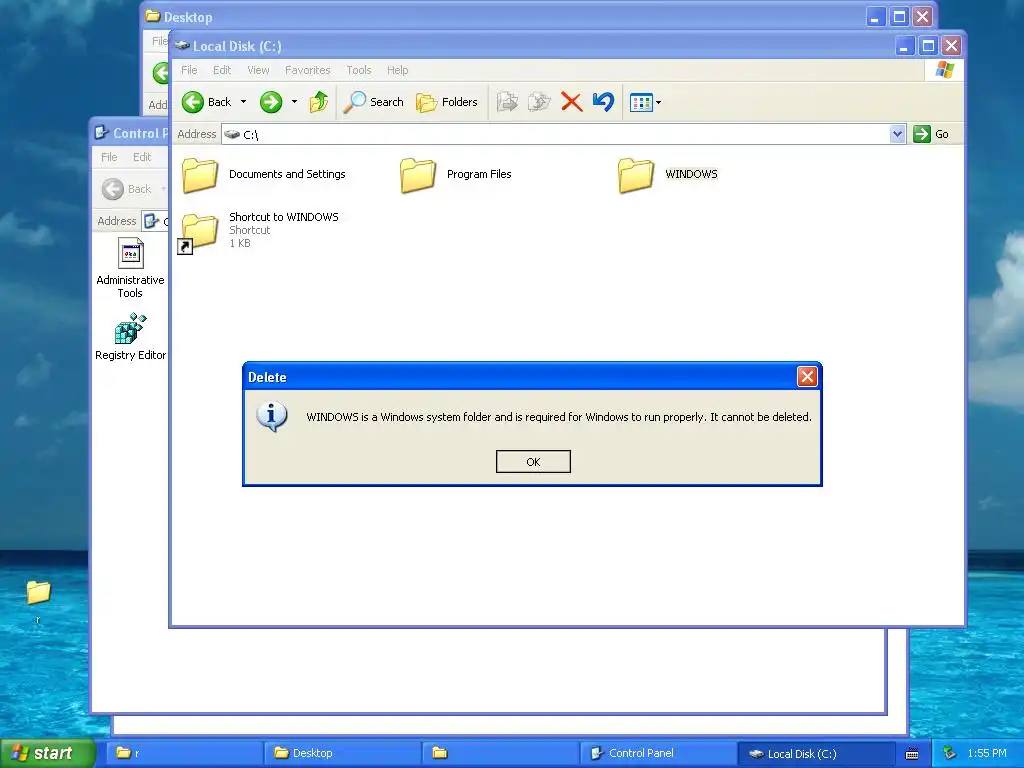Select the Program Files folder
The height and width of the screenshot is (768, 1024).
pos(455,174)
